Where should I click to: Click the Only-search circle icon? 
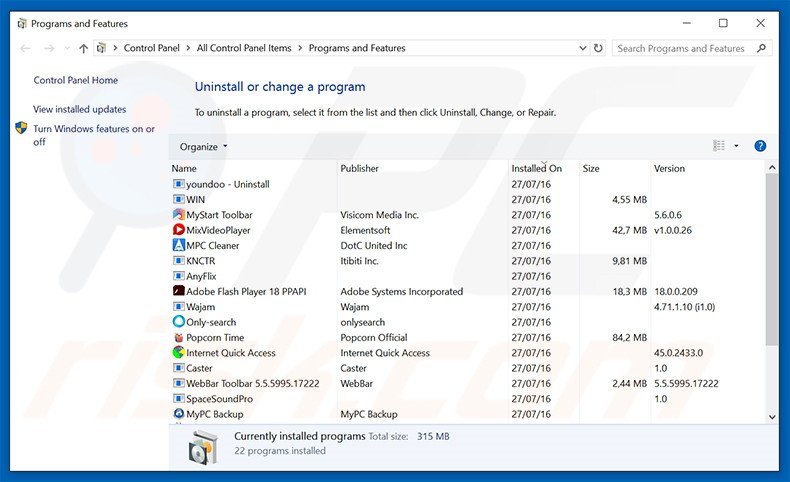178,321
